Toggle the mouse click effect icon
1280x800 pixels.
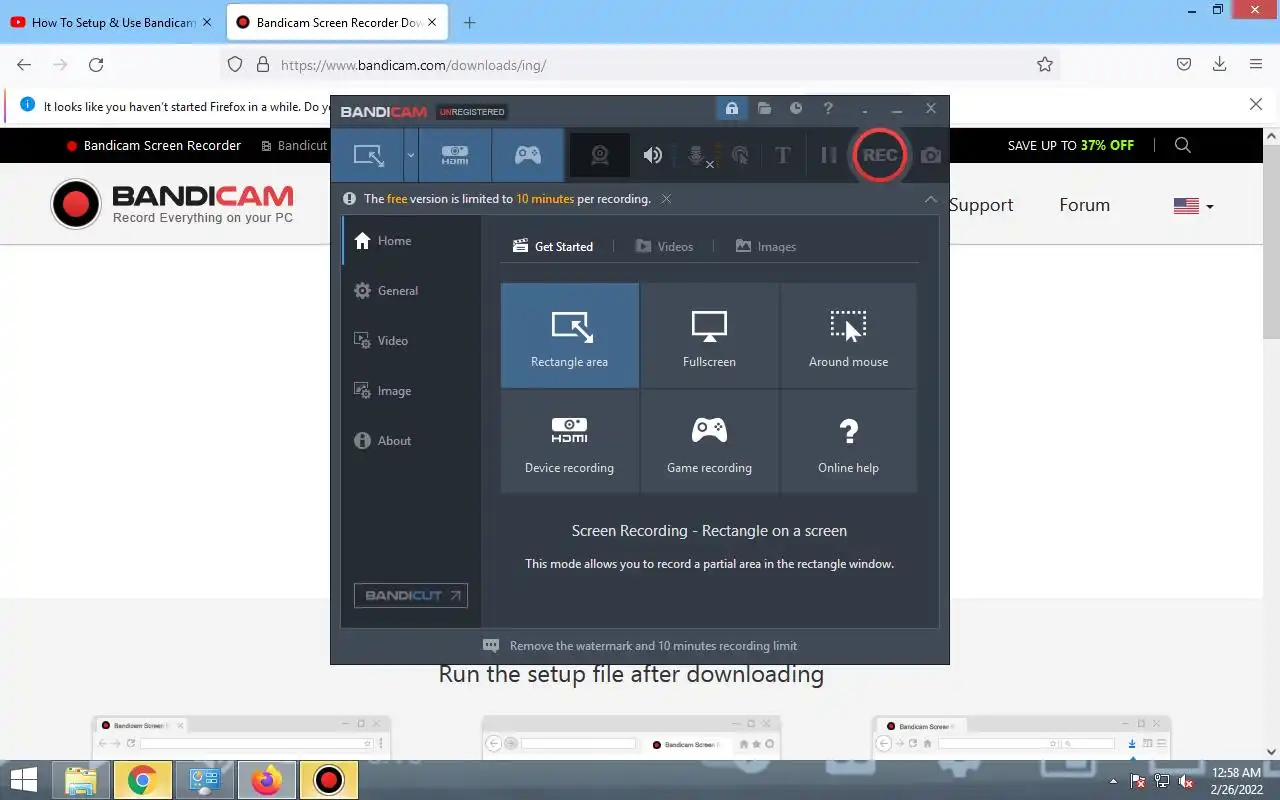[740, 155]
